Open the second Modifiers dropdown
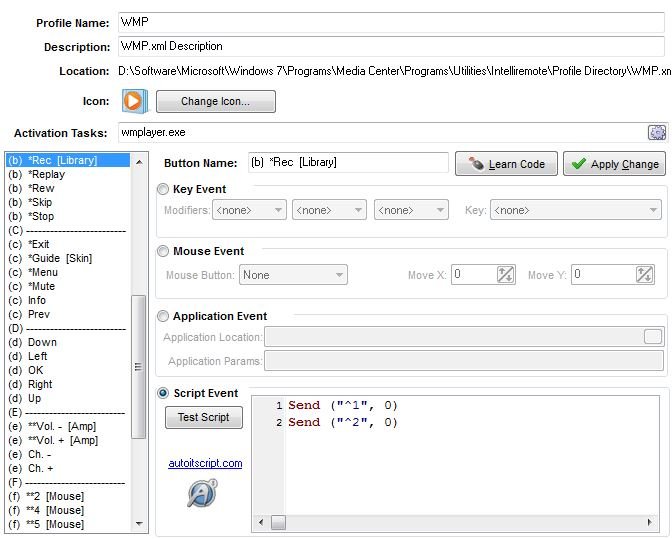 [329, 210]
